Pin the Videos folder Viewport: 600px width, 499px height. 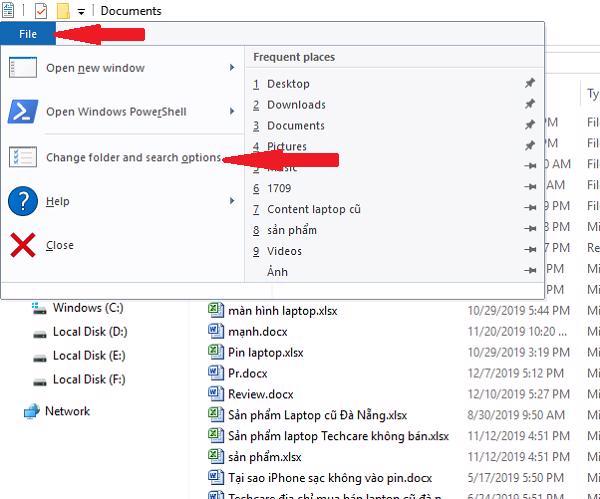(530, 250)
